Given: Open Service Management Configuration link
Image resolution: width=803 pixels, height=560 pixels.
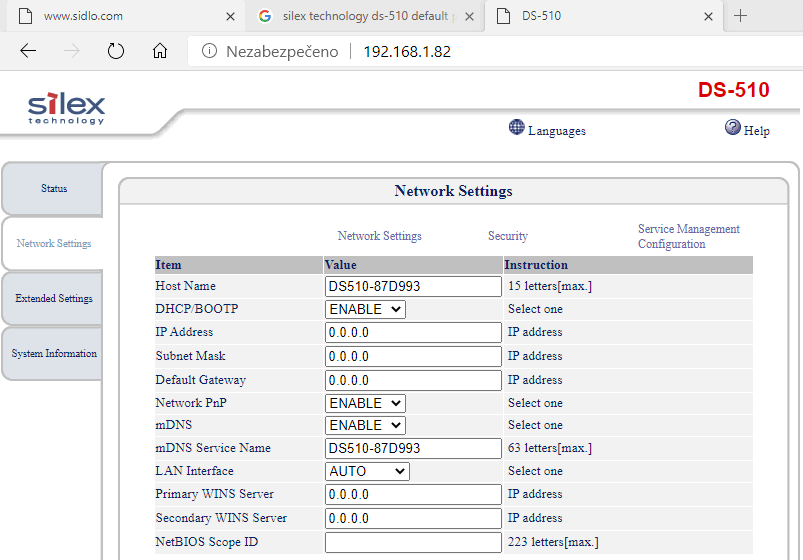Looking at the screenshot, I should click(688, 236).
